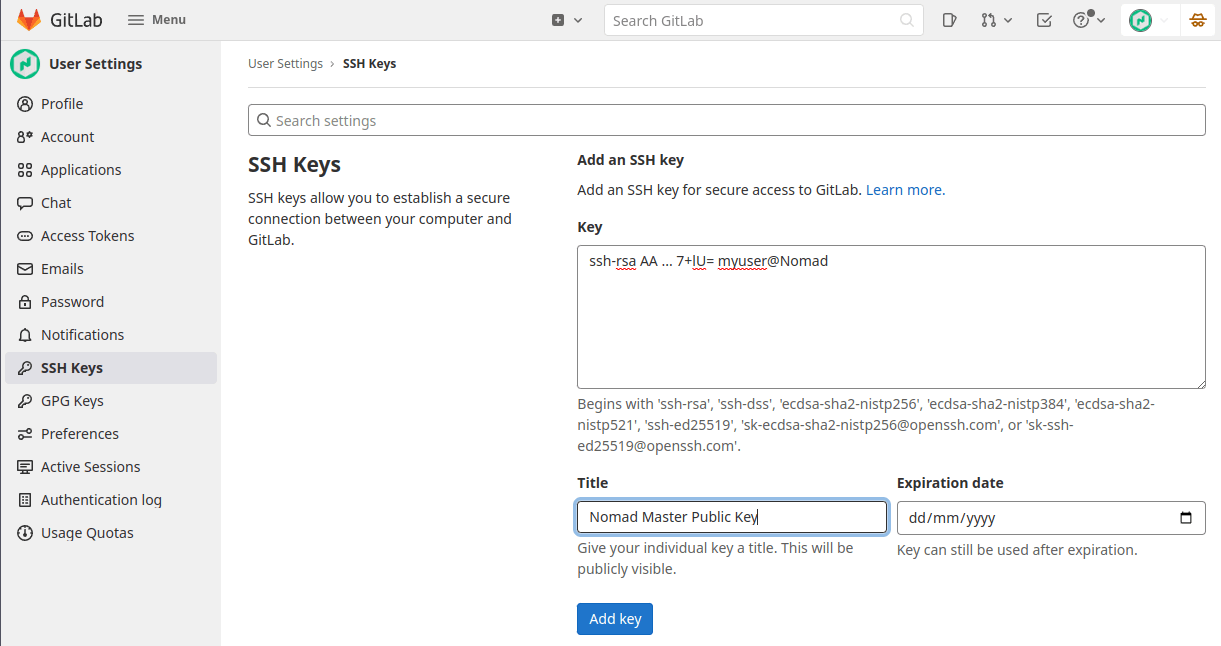
Task: Select Active Sessions in the sidebar
Action: (x=88, y=466)
